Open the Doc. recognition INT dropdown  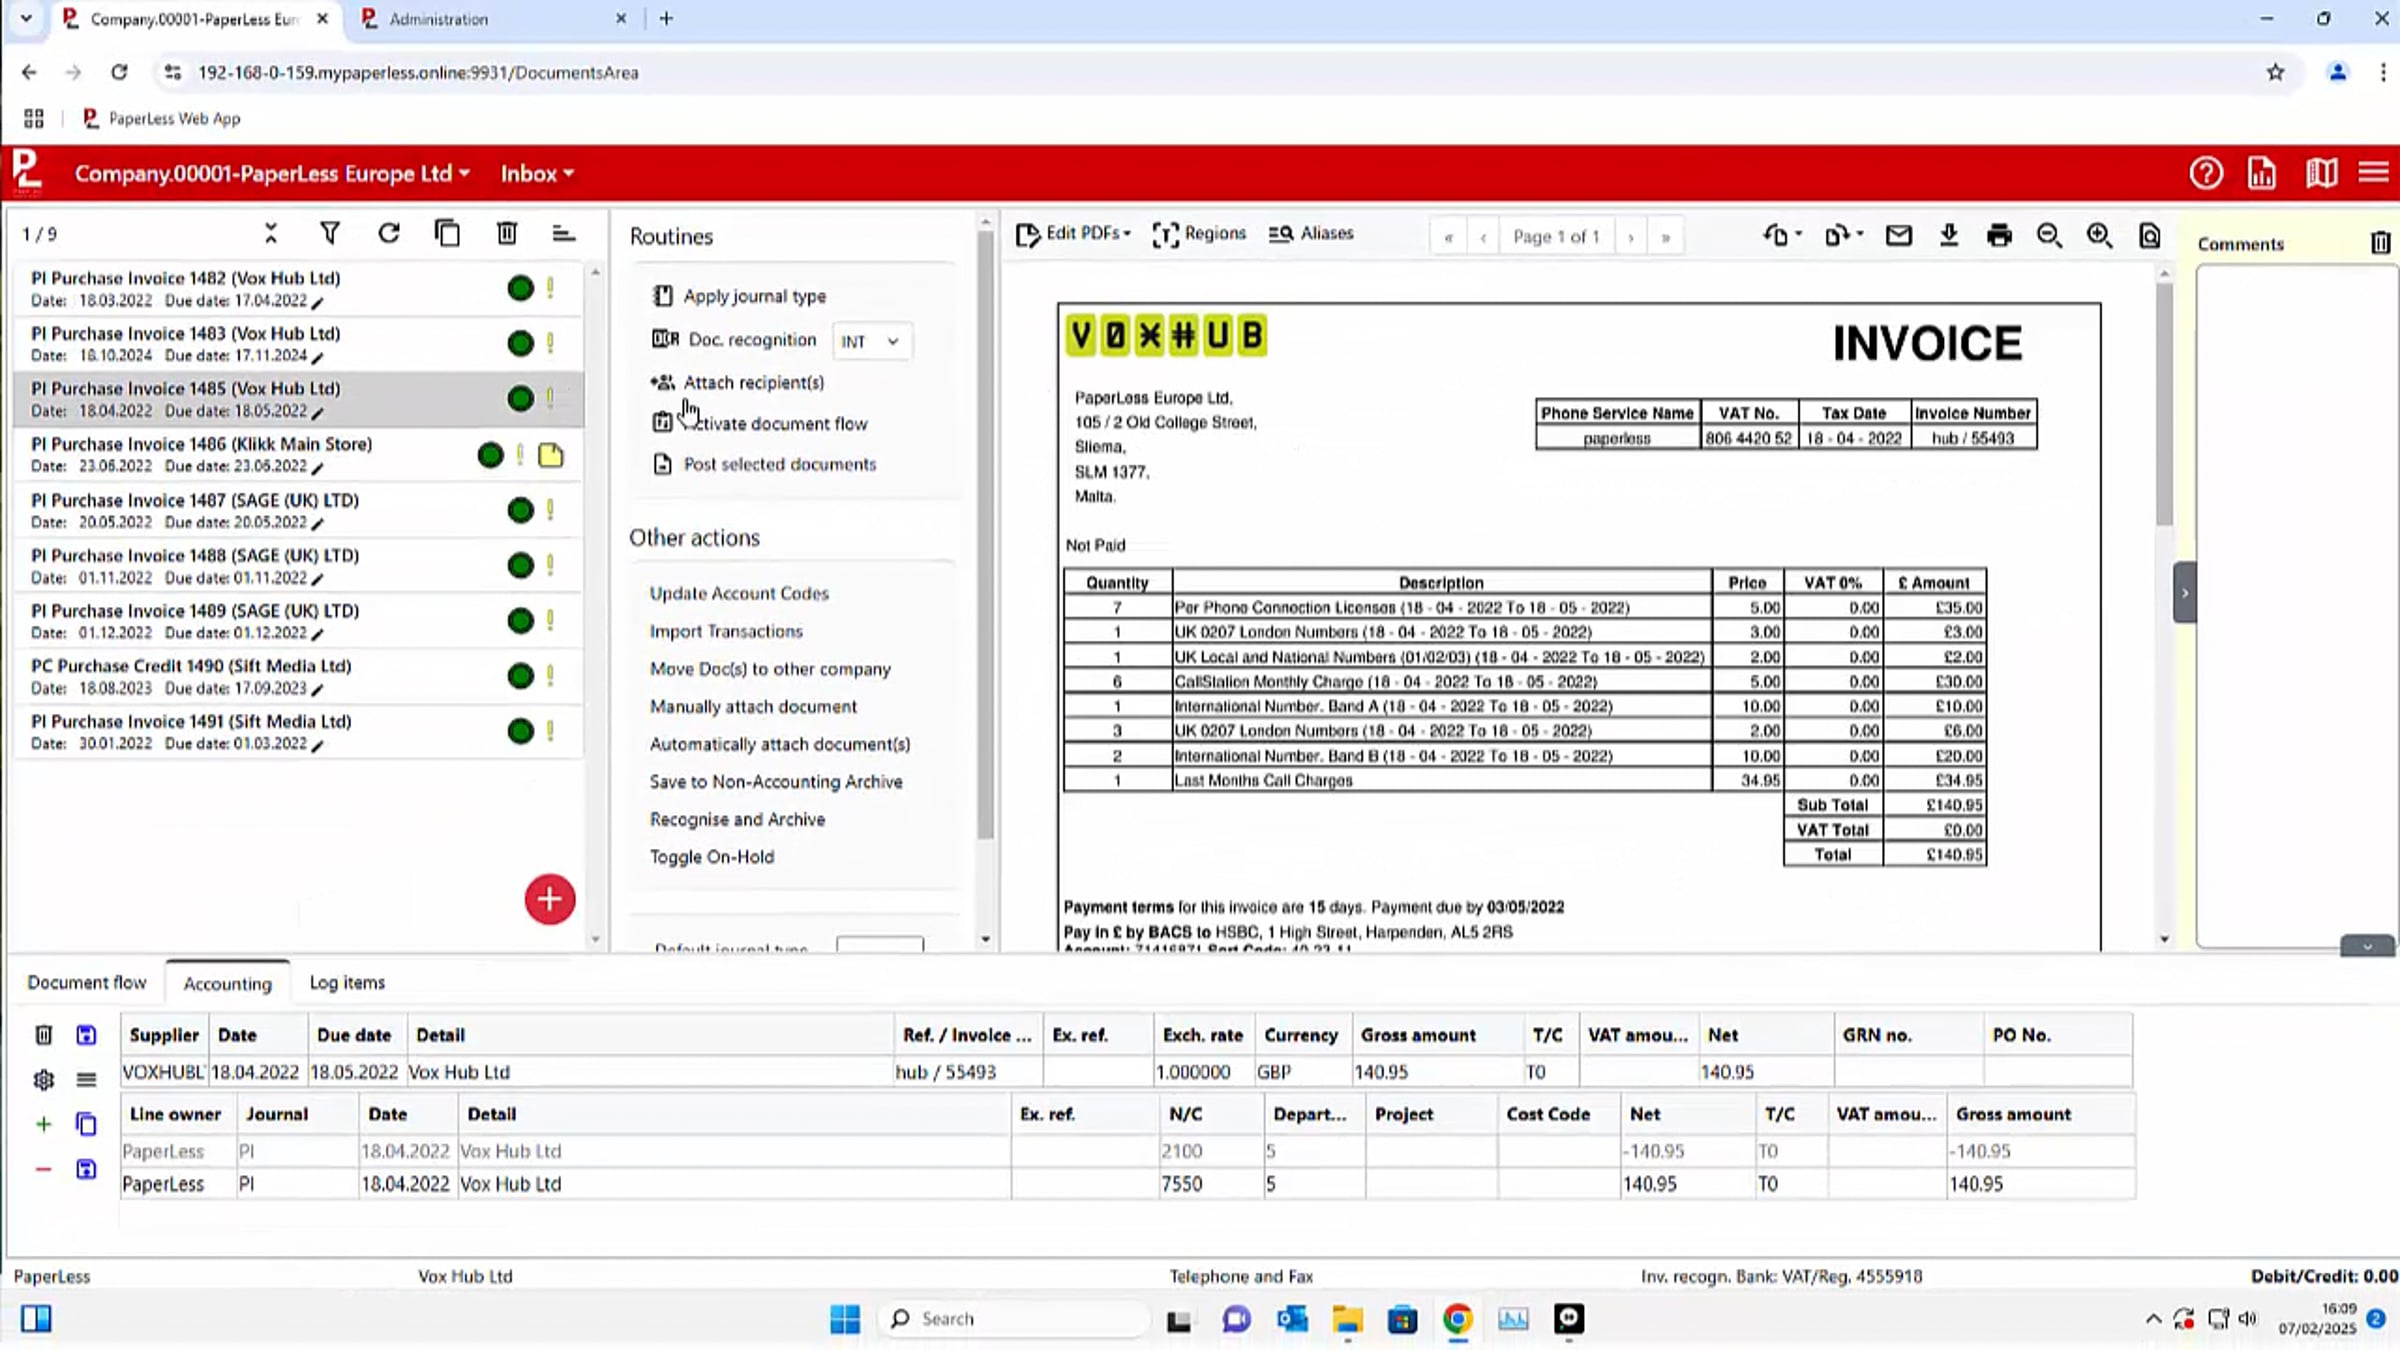tap(870, 341)
